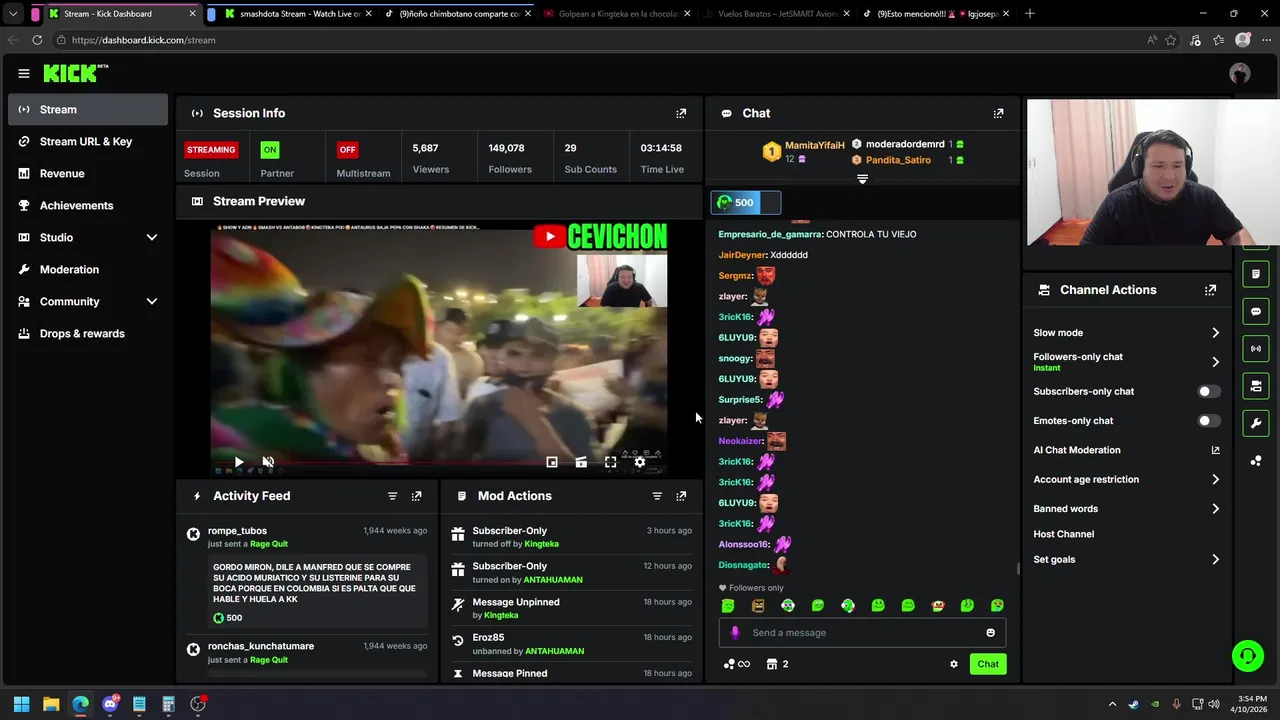Click the channel actions camera icon in right sidebar
Image resolution: width=1280 pixels, height=720 pixels.
tap(1256, 386)
